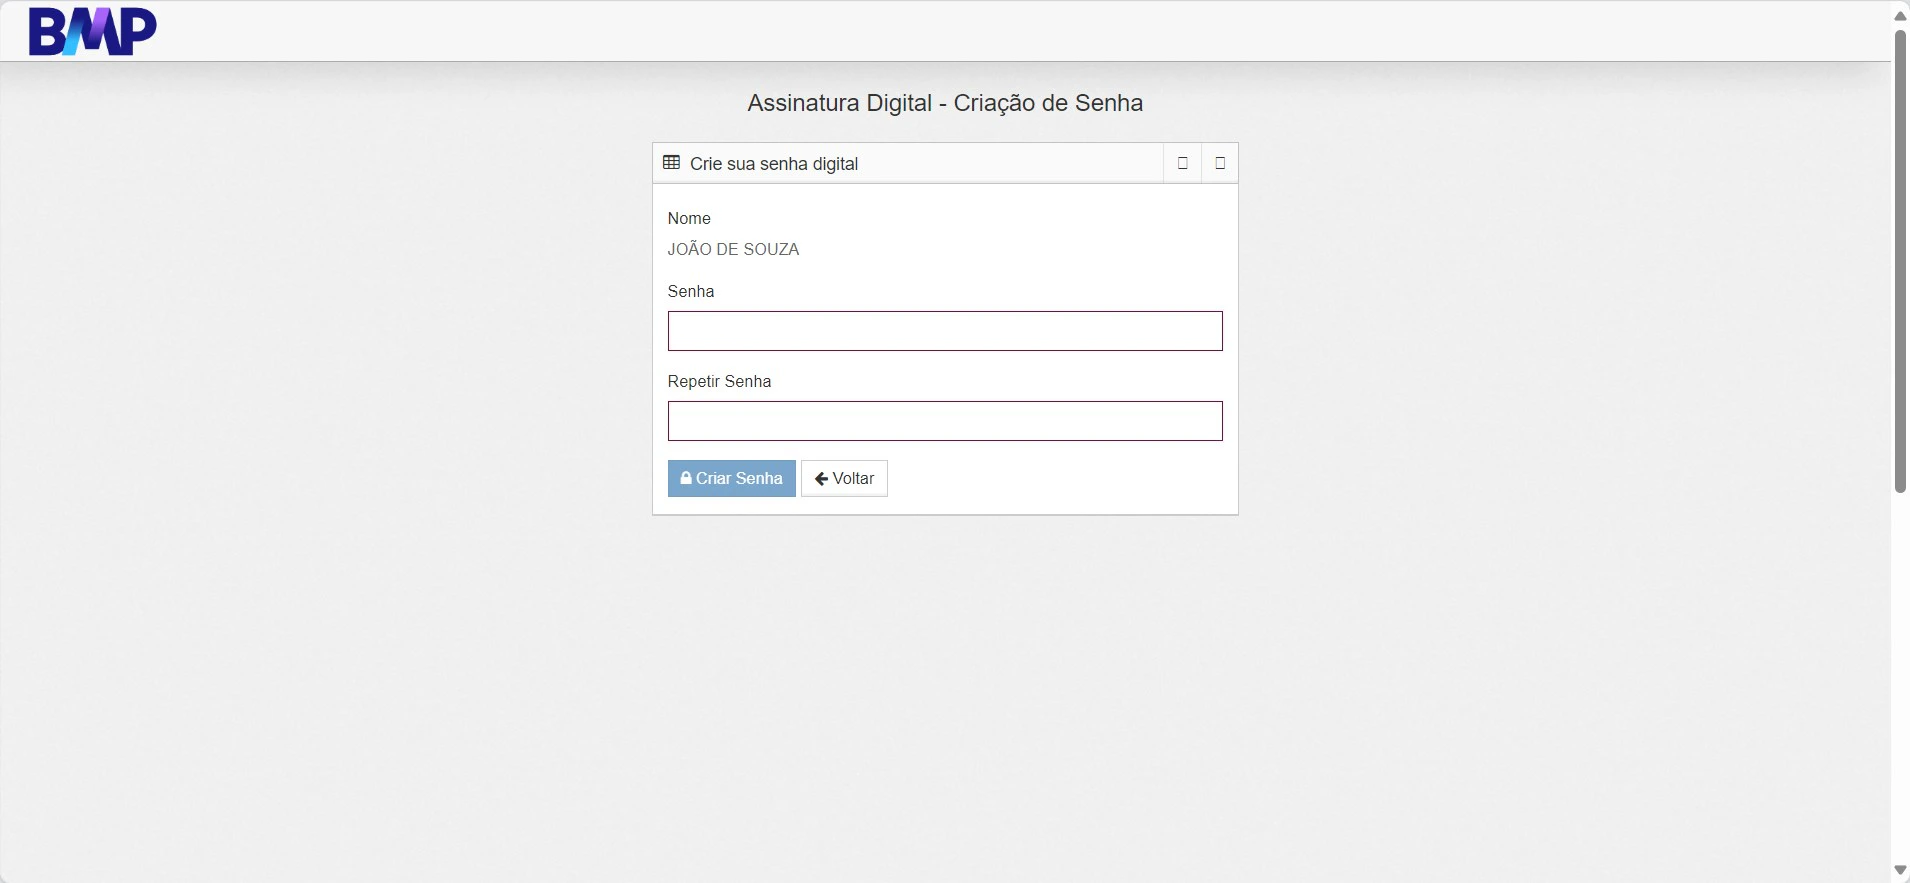
Task: Click the Criar Senha button
Action: (731, 478)
